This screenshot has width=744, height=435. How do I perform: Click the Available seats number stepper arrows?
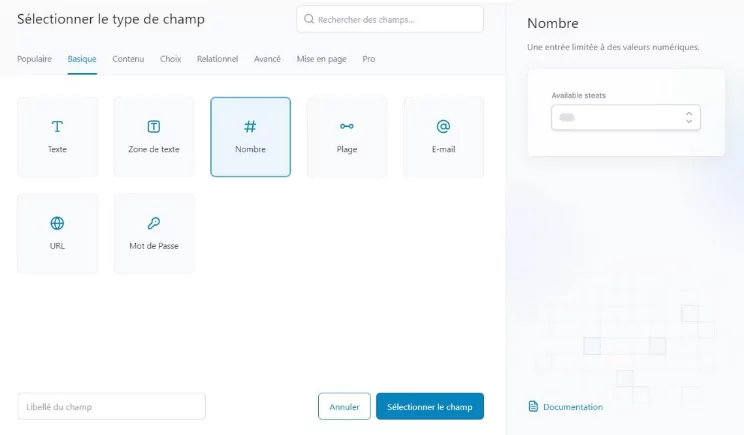[x=689, y=117]
